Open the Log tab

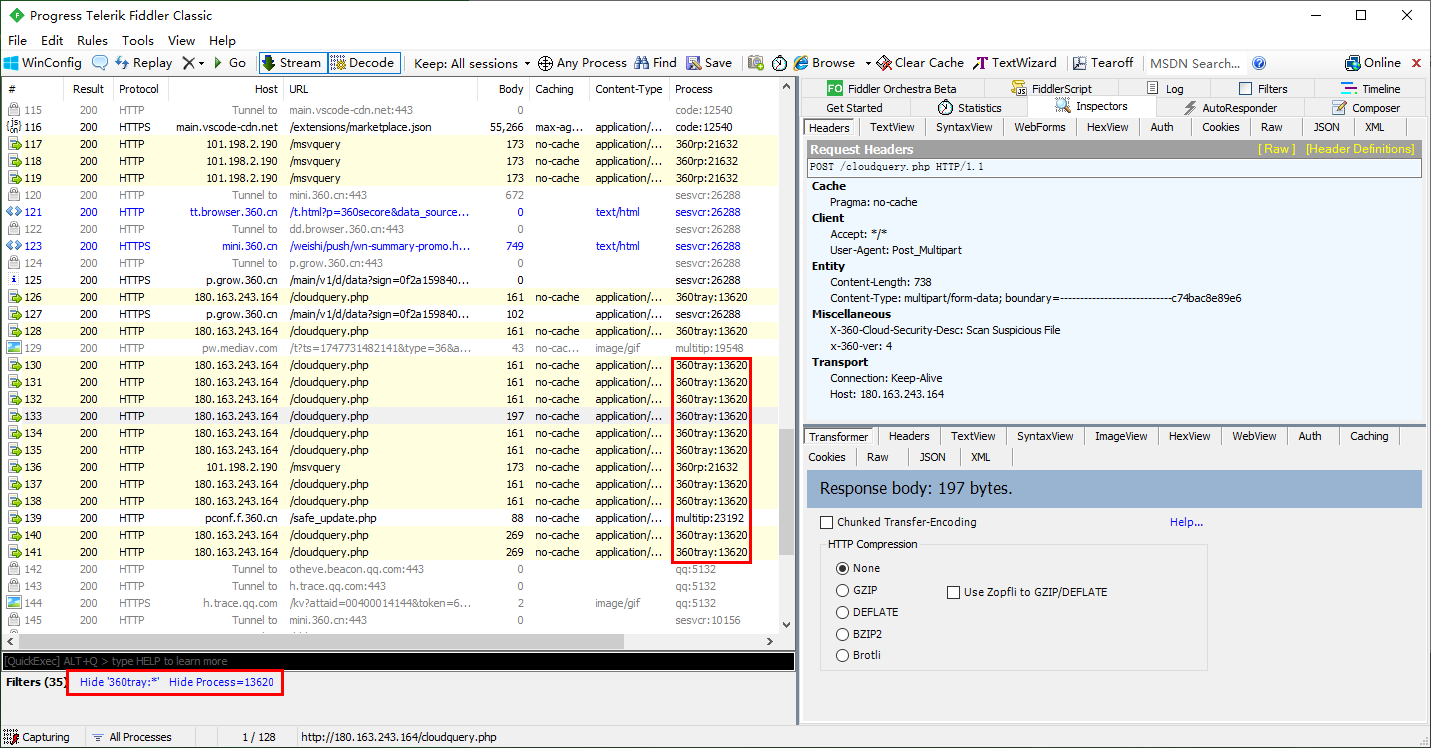pyautogui.click(x=1165, y=89)
